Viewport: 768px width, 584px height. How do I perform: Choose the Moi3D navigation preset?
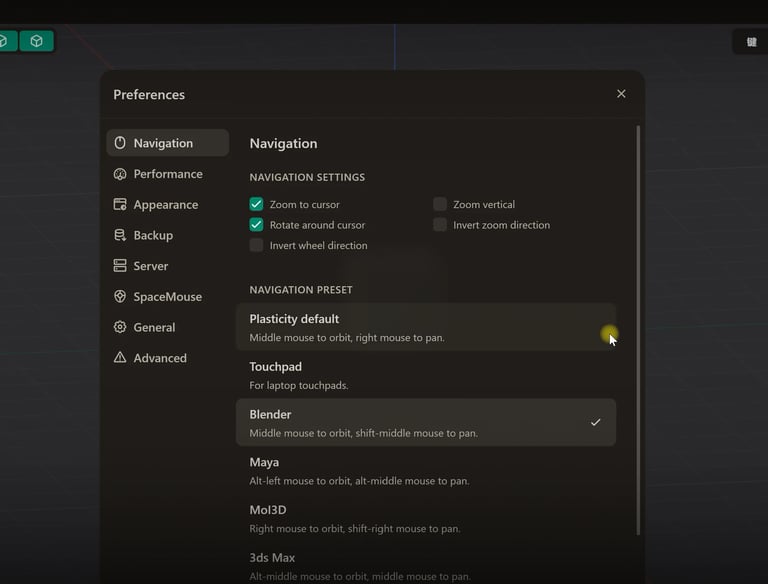click(x=426, y=518)
